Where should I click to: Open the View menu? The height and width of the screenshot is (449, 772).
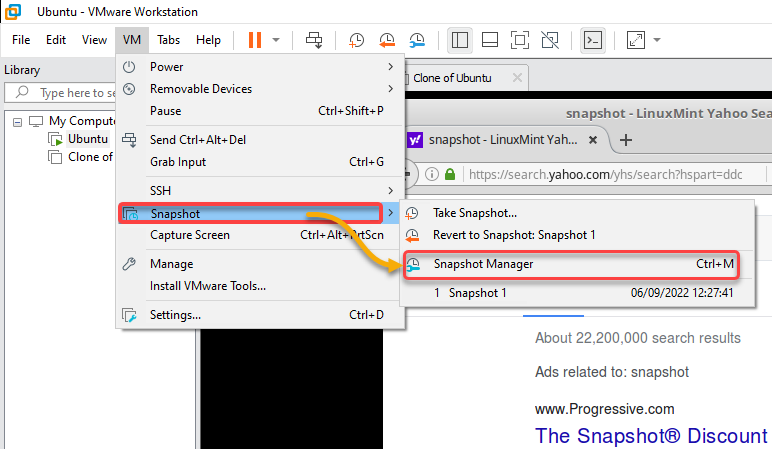click(x=94, y=40)
